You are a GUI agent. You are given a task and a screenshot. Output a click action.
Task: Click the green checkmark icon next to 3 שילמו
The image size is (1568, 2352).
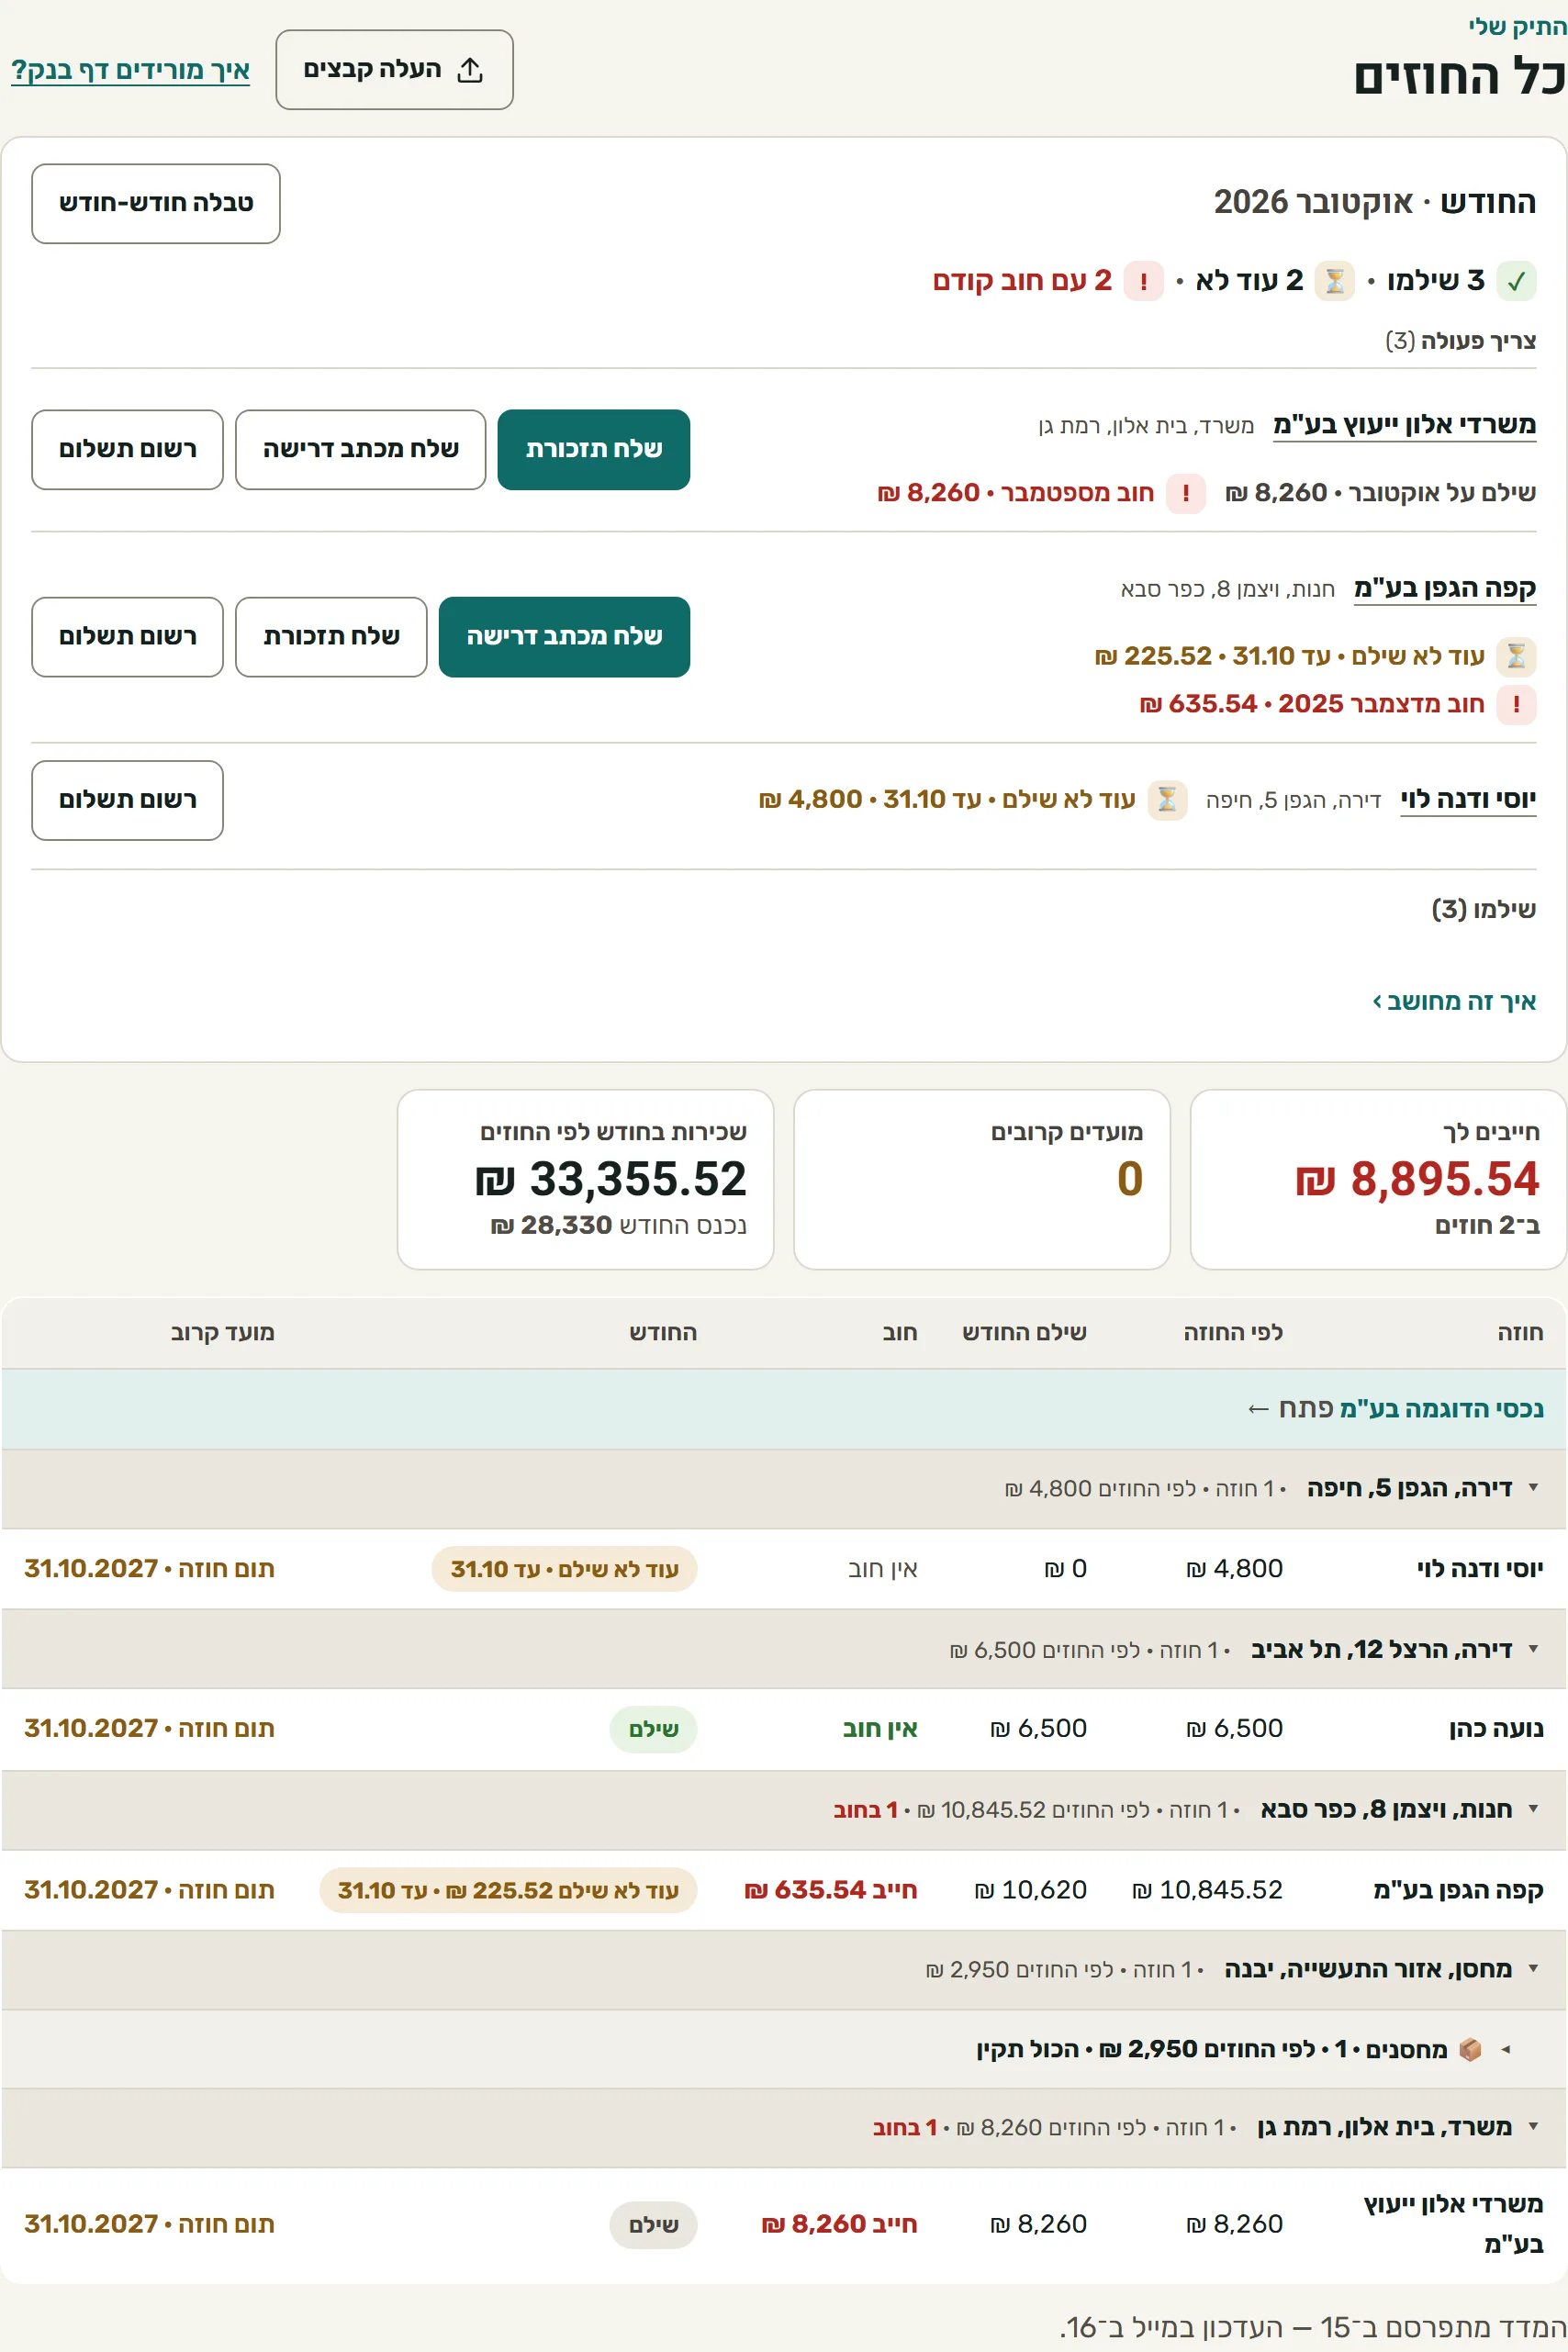pos(1516,281)
